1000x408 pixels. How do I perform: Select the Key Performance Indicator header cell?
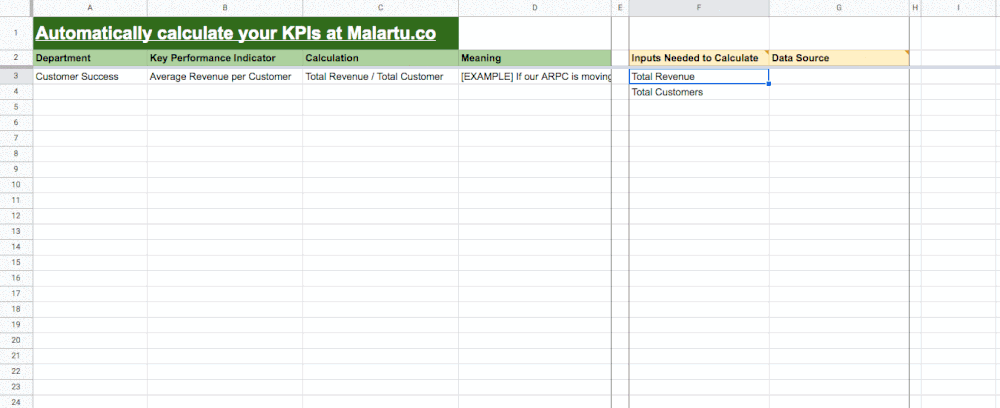coord(225,58)
